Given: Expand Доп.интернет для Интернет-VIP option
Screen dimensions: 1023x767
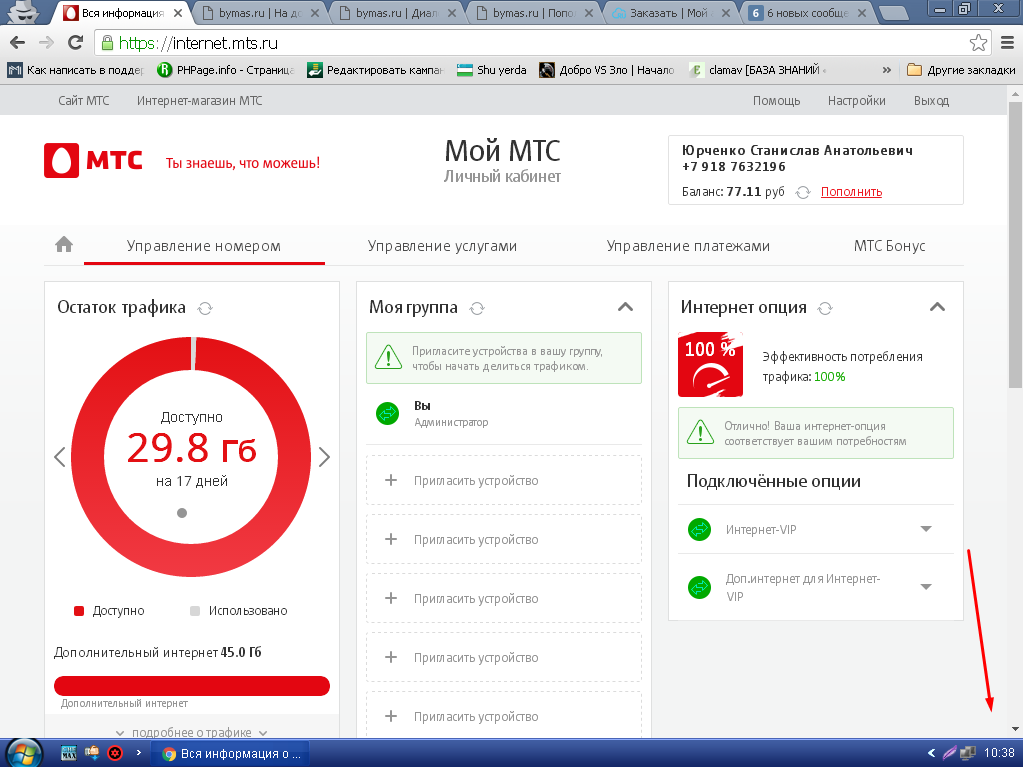Looking at the screenshot, I should pos(925,587).
